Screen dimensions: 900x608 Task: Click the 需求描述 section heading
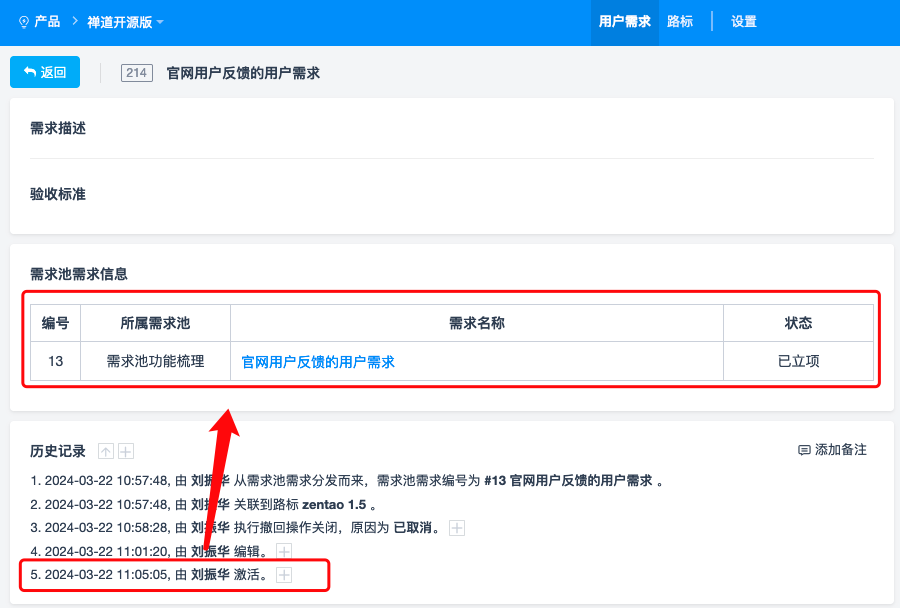pyautogui.click(x=58, y=128)
